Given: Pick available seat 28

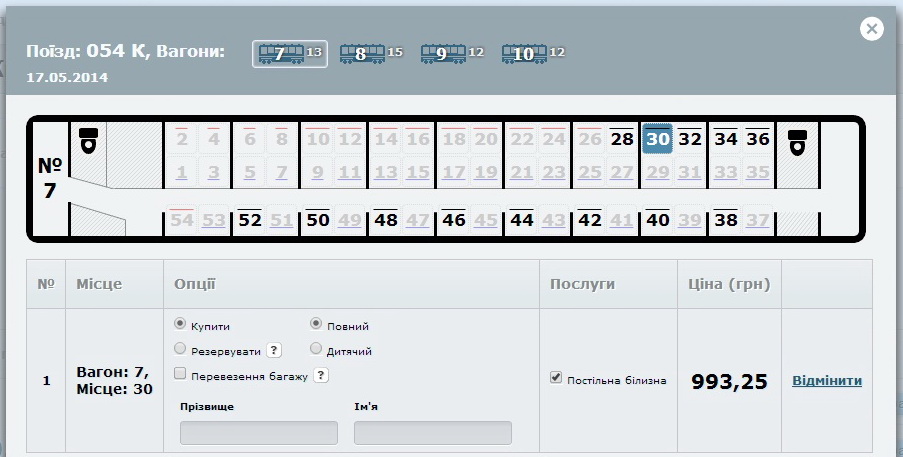Looking at the screenshot, I should tap(622, 139).
